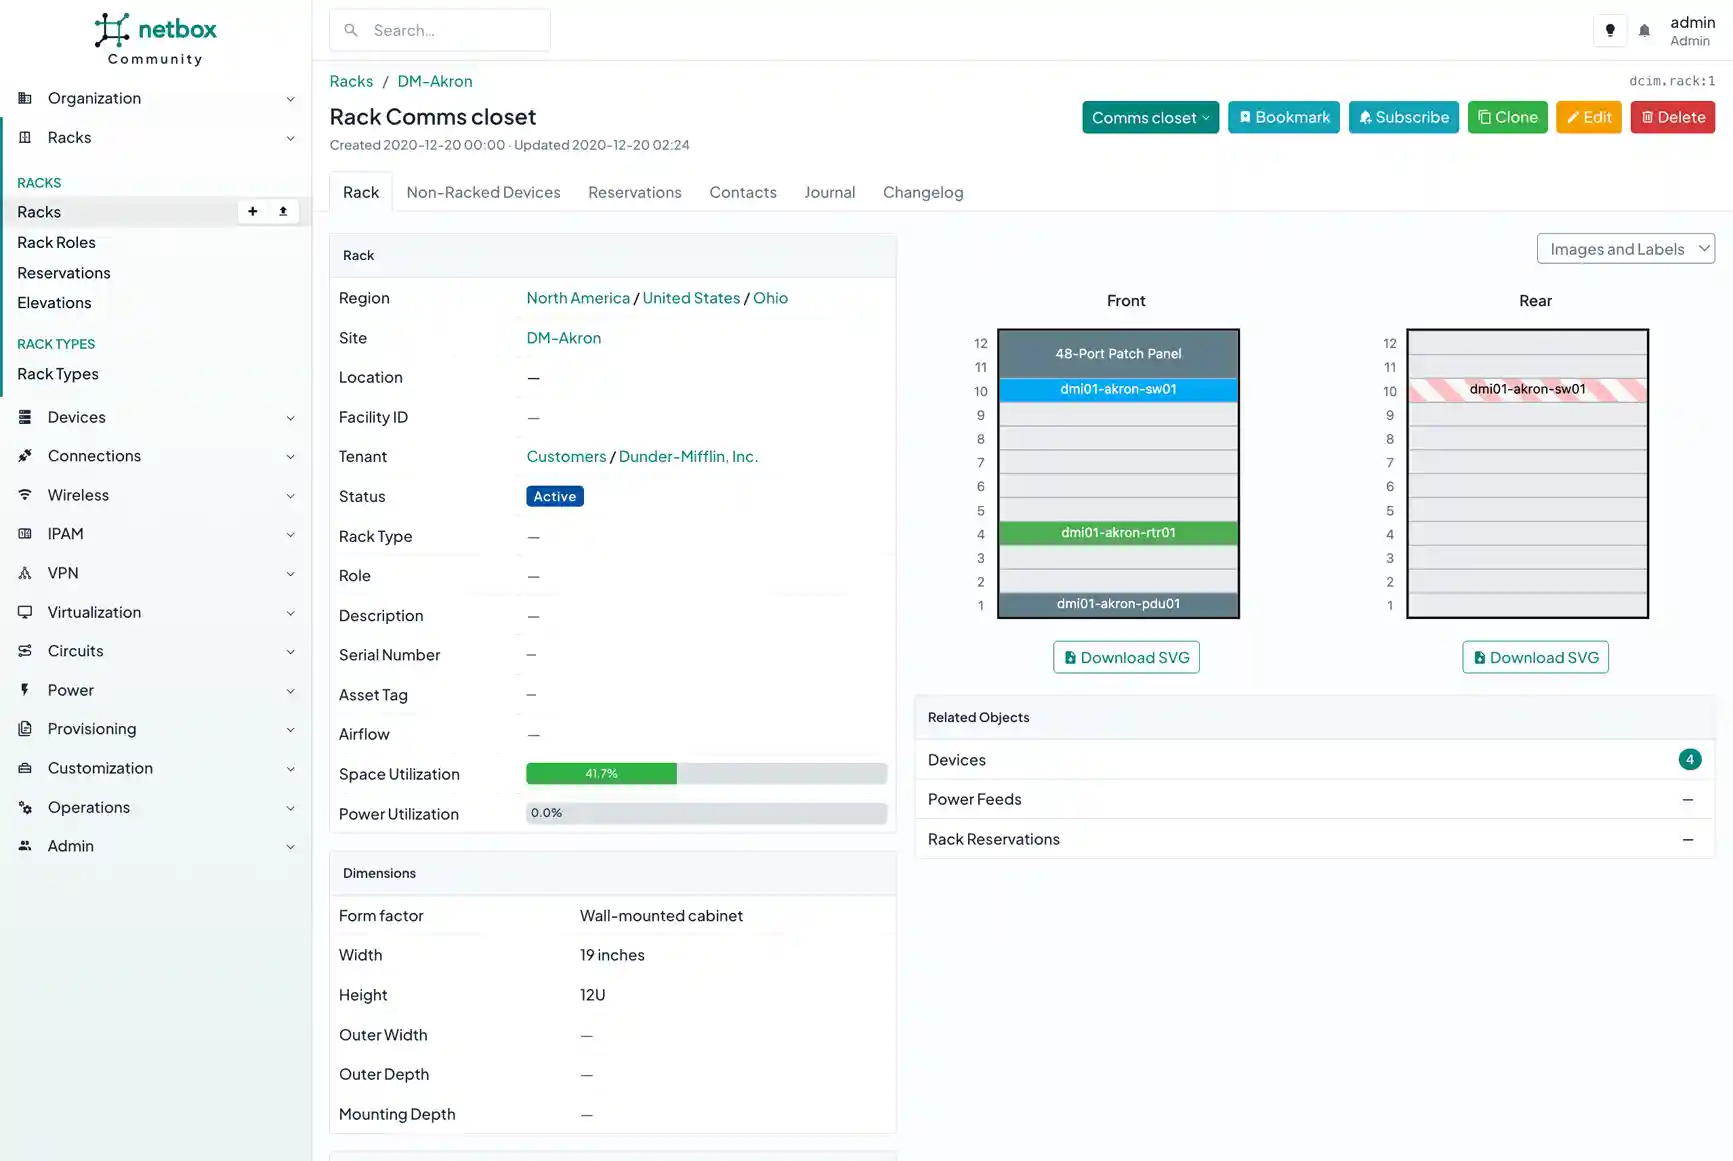Screen dimensions: 1733x1161
Task: Switch to the Non-Racked Devices tab
Action: (483, 192)
